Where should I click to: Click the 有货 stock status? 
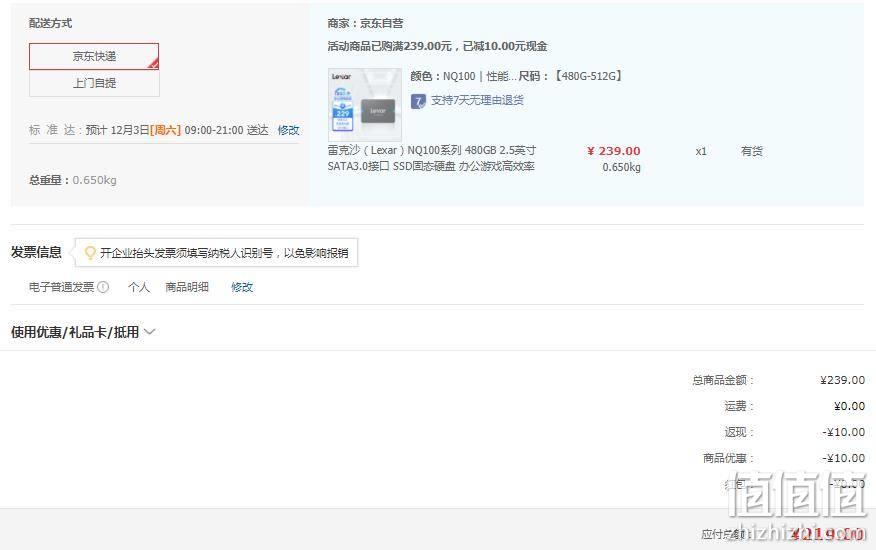click(751, 151)
